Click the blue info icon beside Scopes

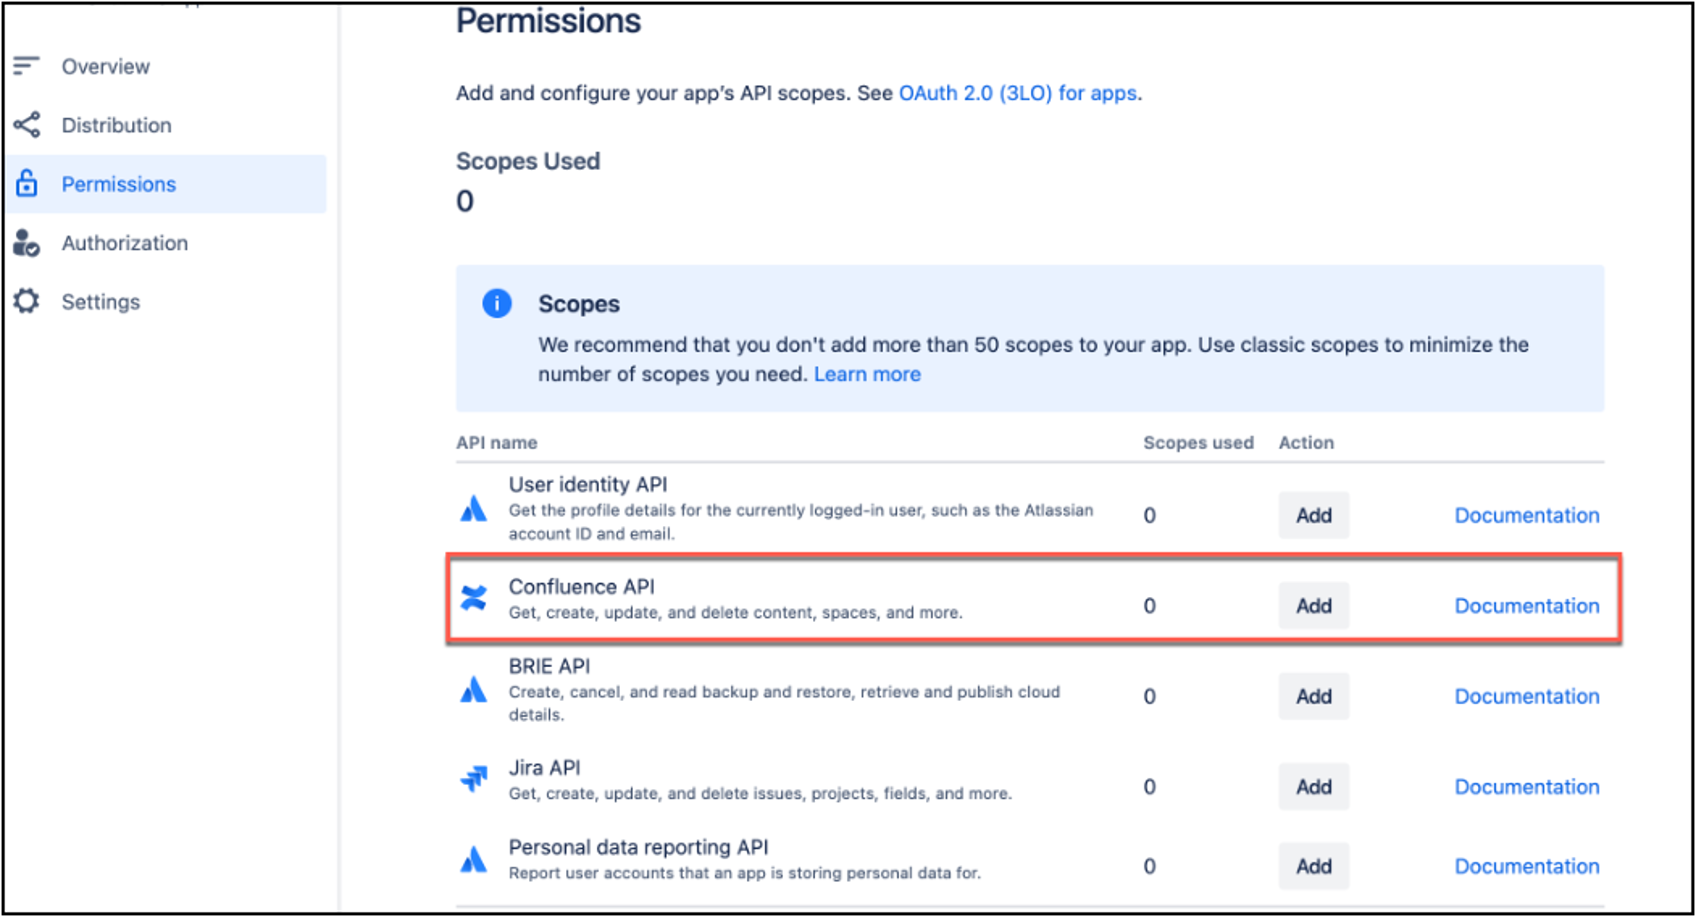pos(497,303)
